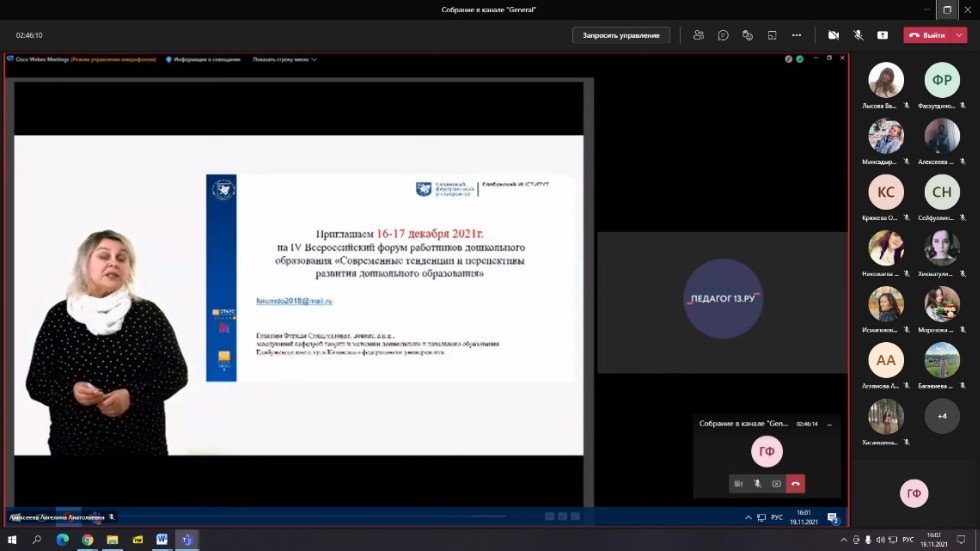Toggle the microphone in the mini call window

[757, 483]
